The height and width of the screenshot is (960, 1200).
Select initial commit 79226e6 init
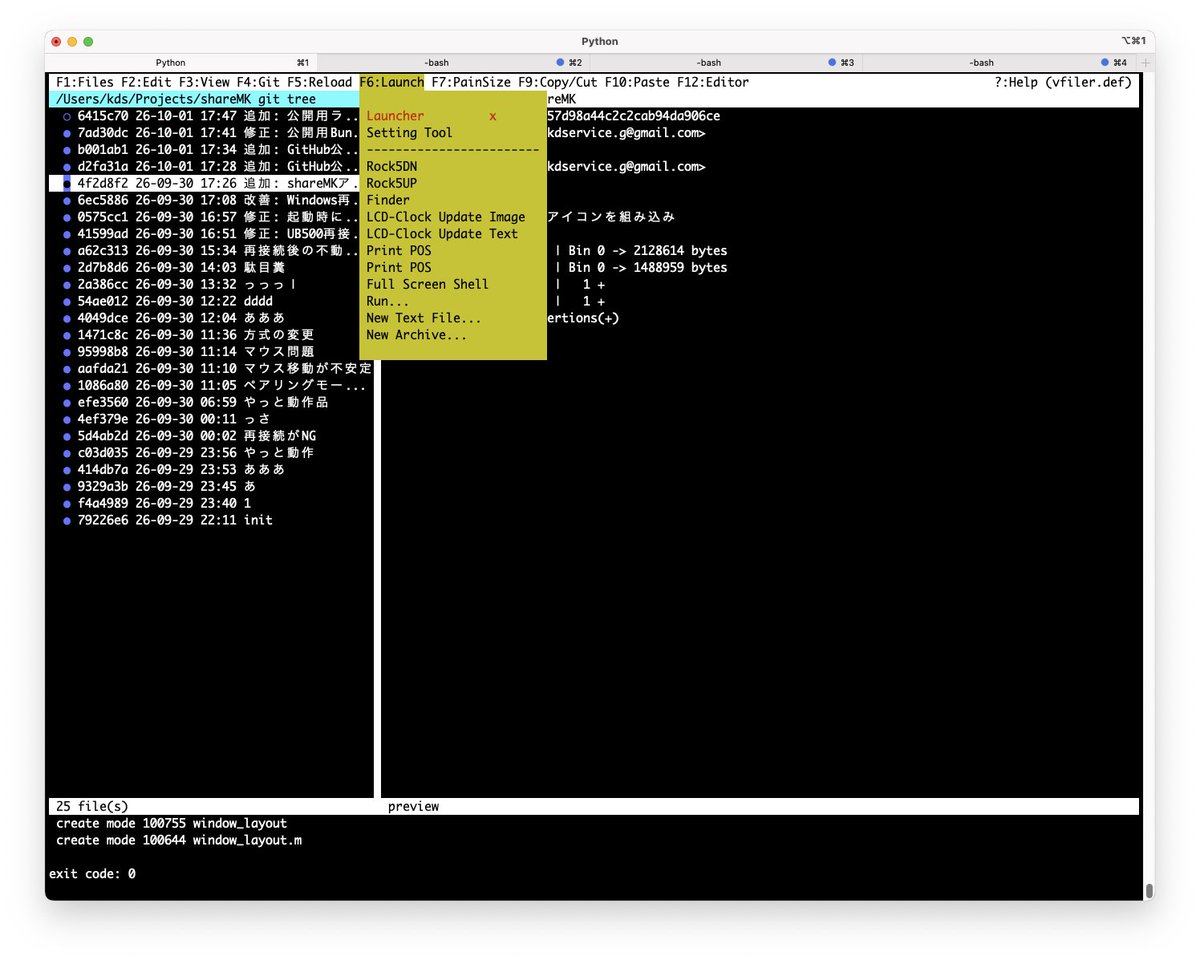(211, 520)
